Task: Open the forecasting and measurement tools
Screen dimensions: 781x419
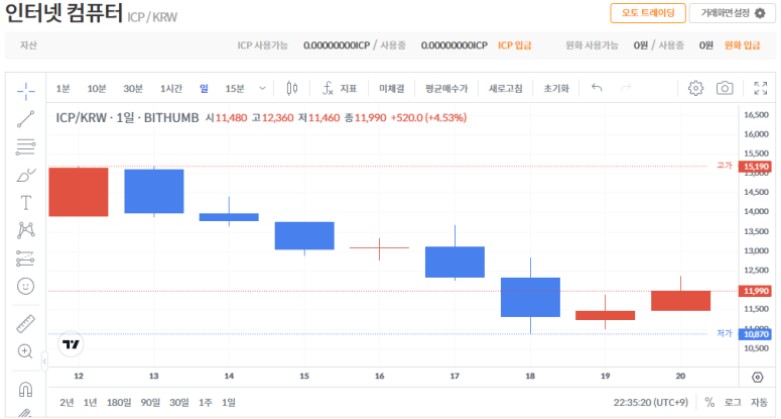Action: [25, 258]
